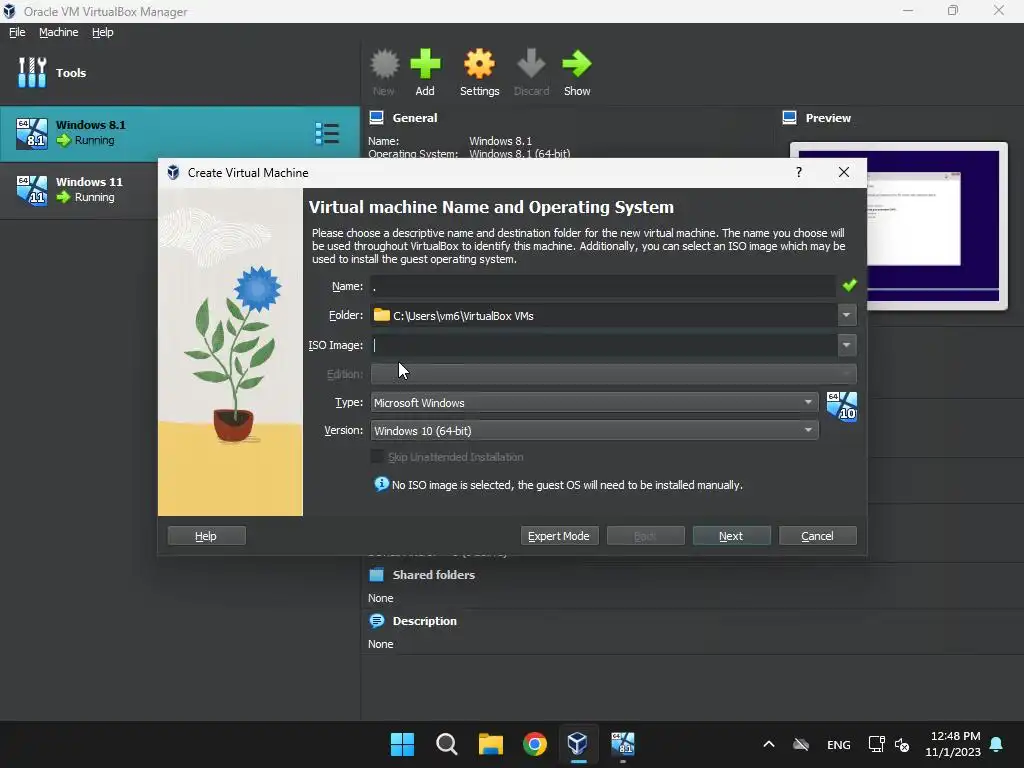Open the File menu
Screen dimensions: 1024x768
pyautogui.click(x=17, y=32)
